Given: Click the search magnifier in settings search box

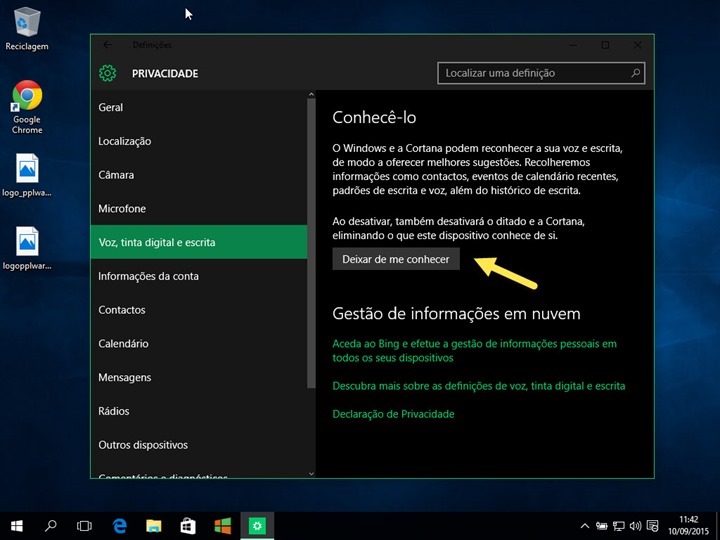Looking at the screenshot, I should click(636, 73).
